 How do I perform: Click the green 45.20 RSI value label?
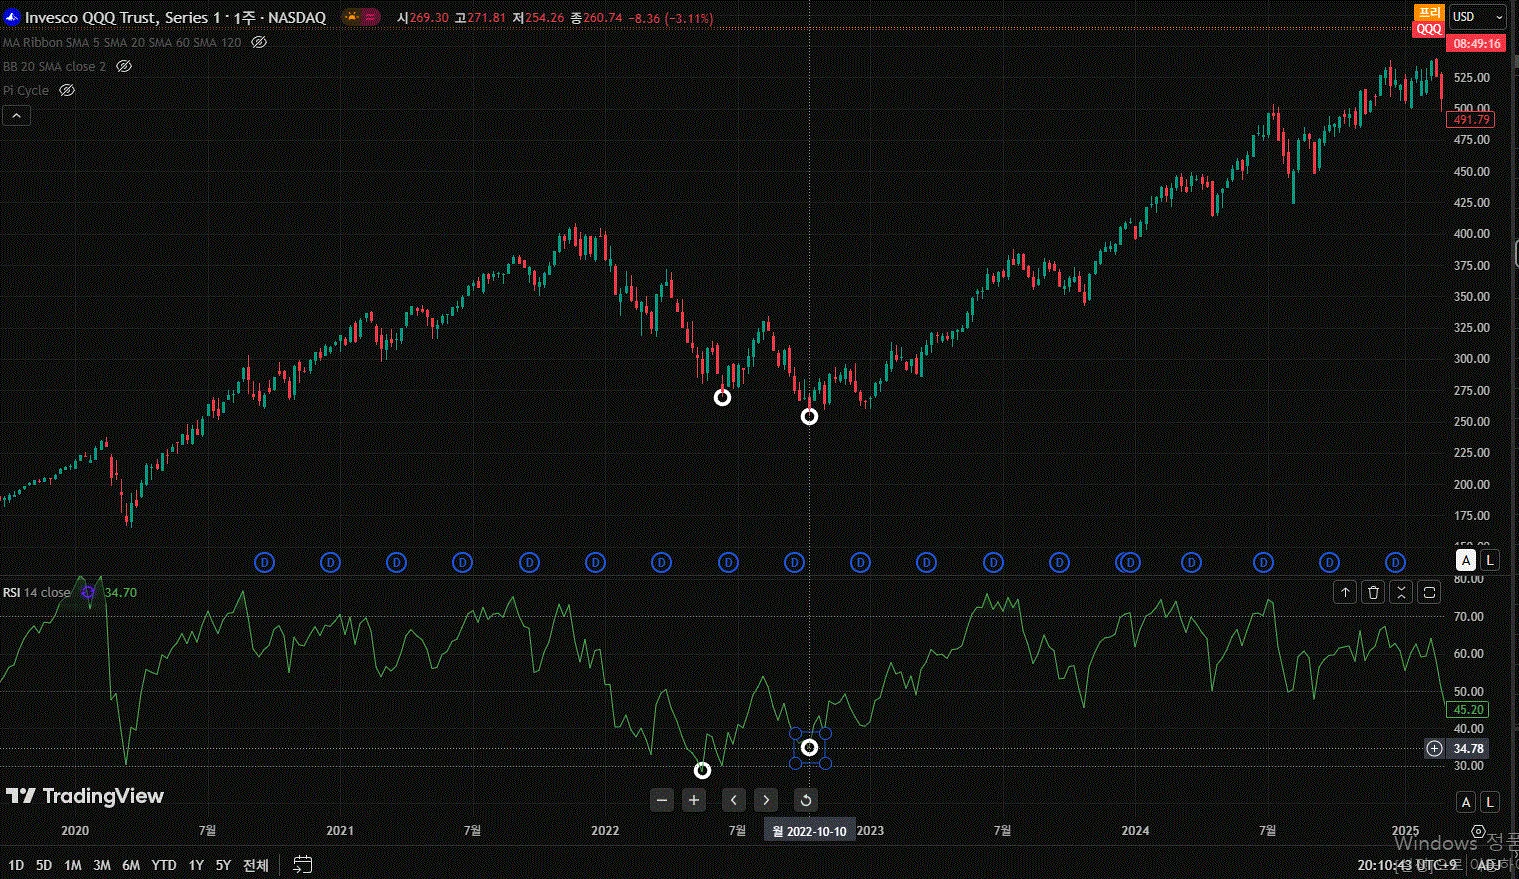1468,710
